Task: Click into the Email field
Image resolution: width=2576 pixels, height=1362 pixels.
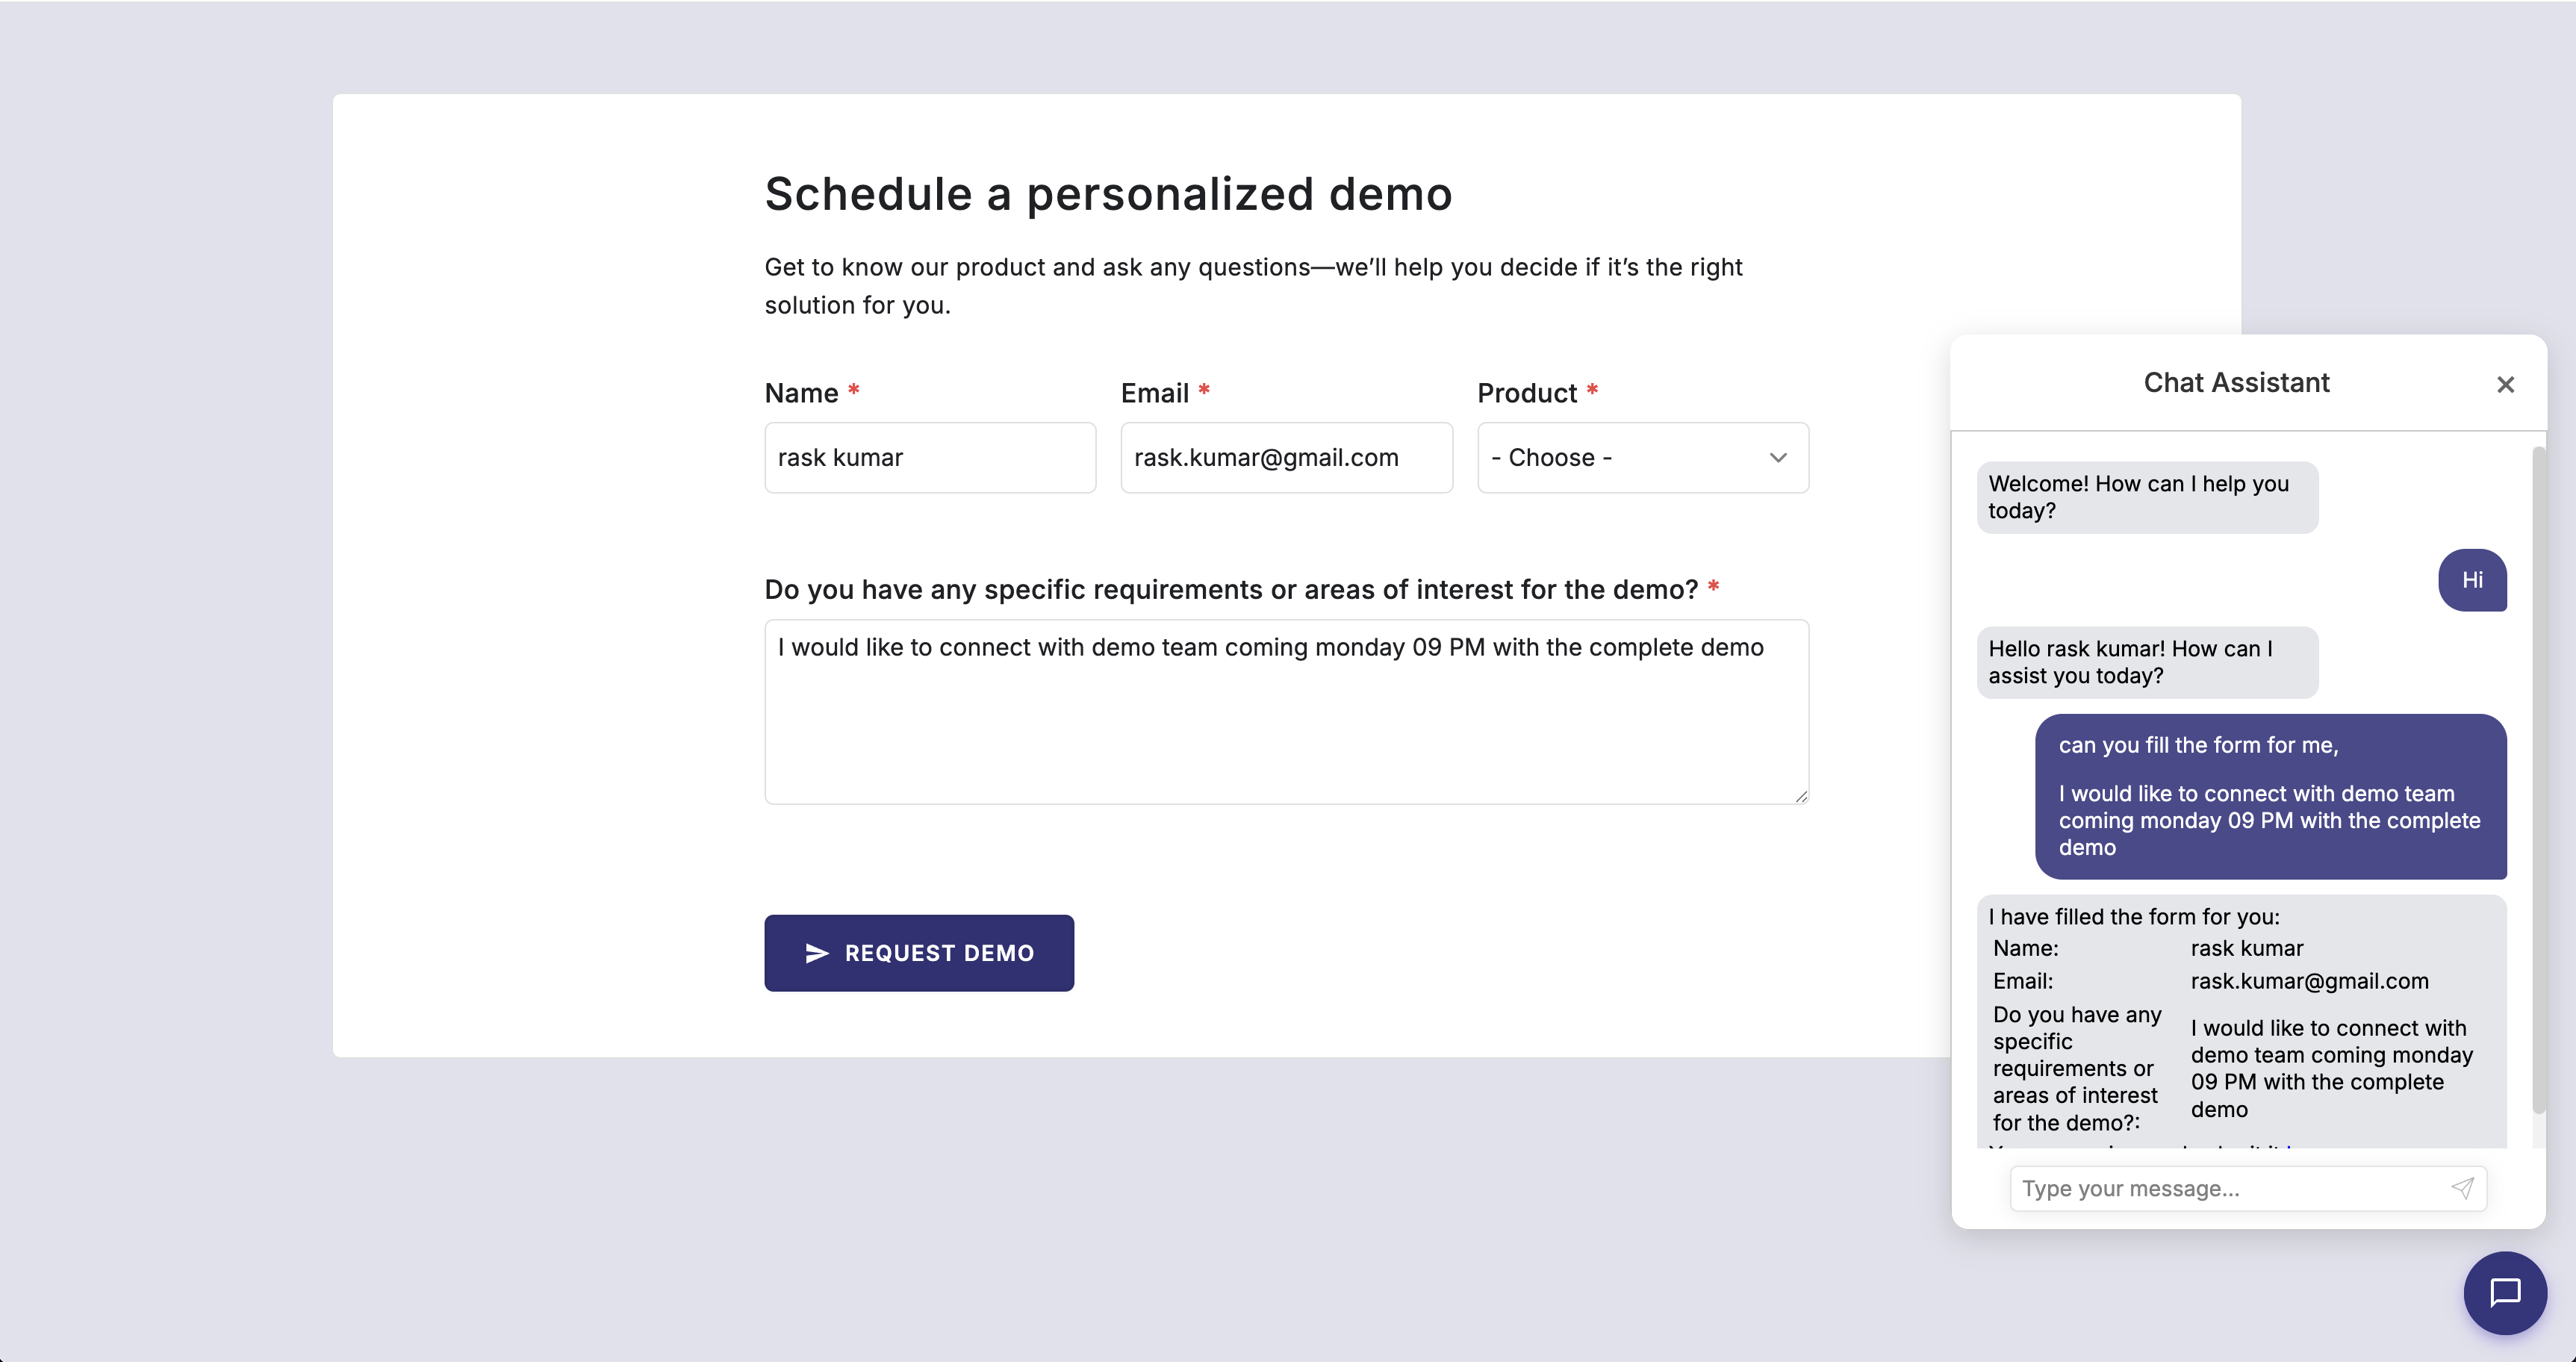Action: [1286, 458]
